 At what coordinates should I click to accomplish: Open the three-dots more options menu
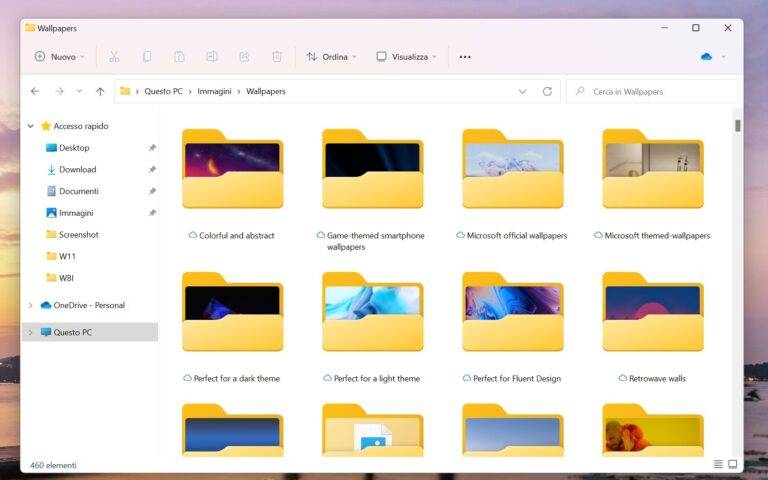click(x=465, y=57)
